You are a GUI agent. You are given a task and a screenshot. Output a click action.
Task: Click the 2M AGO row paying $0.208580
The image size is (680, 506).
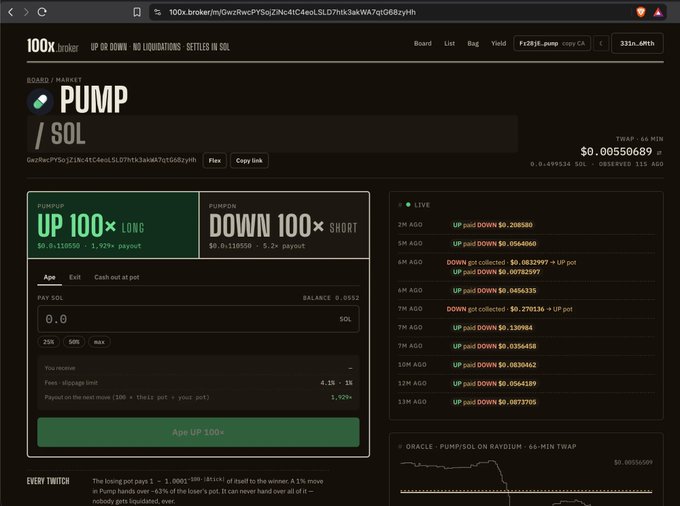(x=526, y=225)
